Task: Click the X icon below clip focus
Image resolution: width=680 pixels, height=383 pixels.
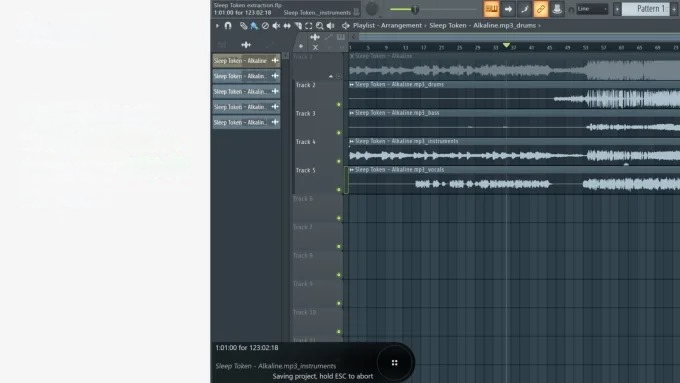Action: click(x=315, y=47)
